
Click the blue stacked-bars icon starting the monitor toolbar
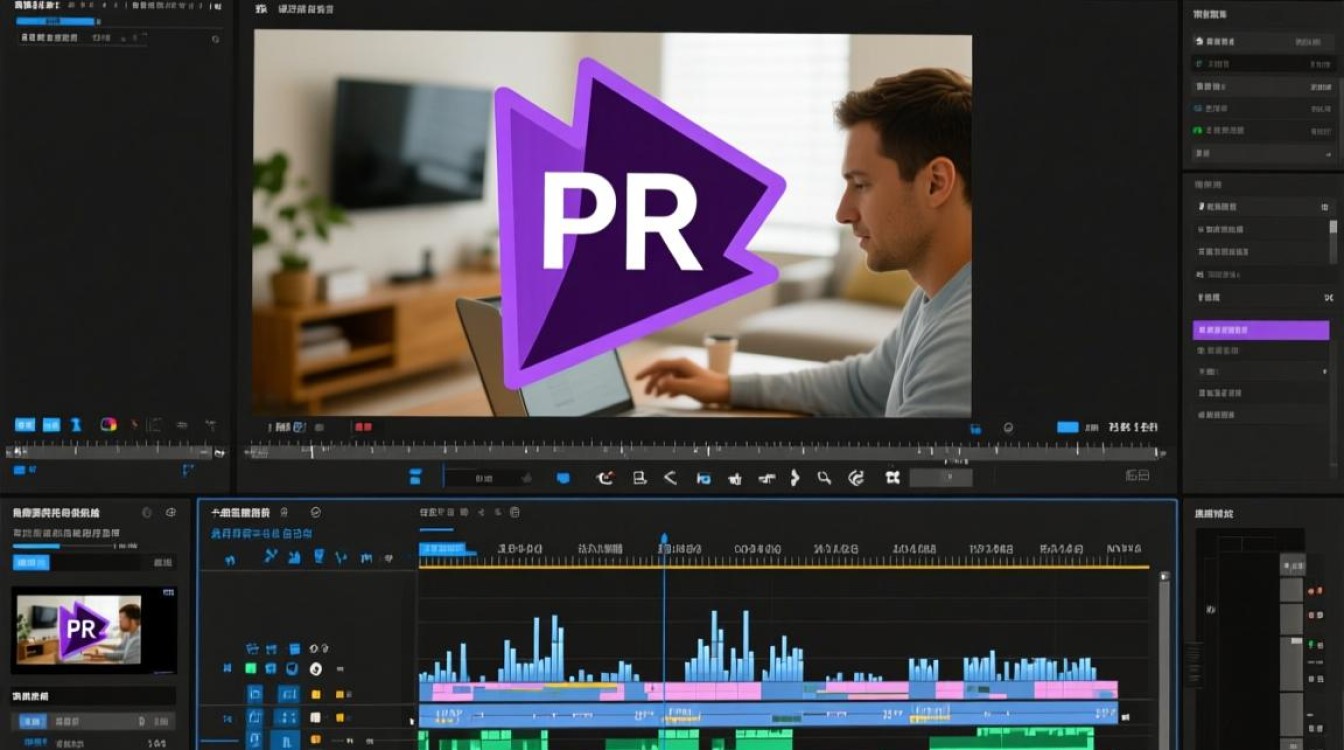click(x=416, y=478)
